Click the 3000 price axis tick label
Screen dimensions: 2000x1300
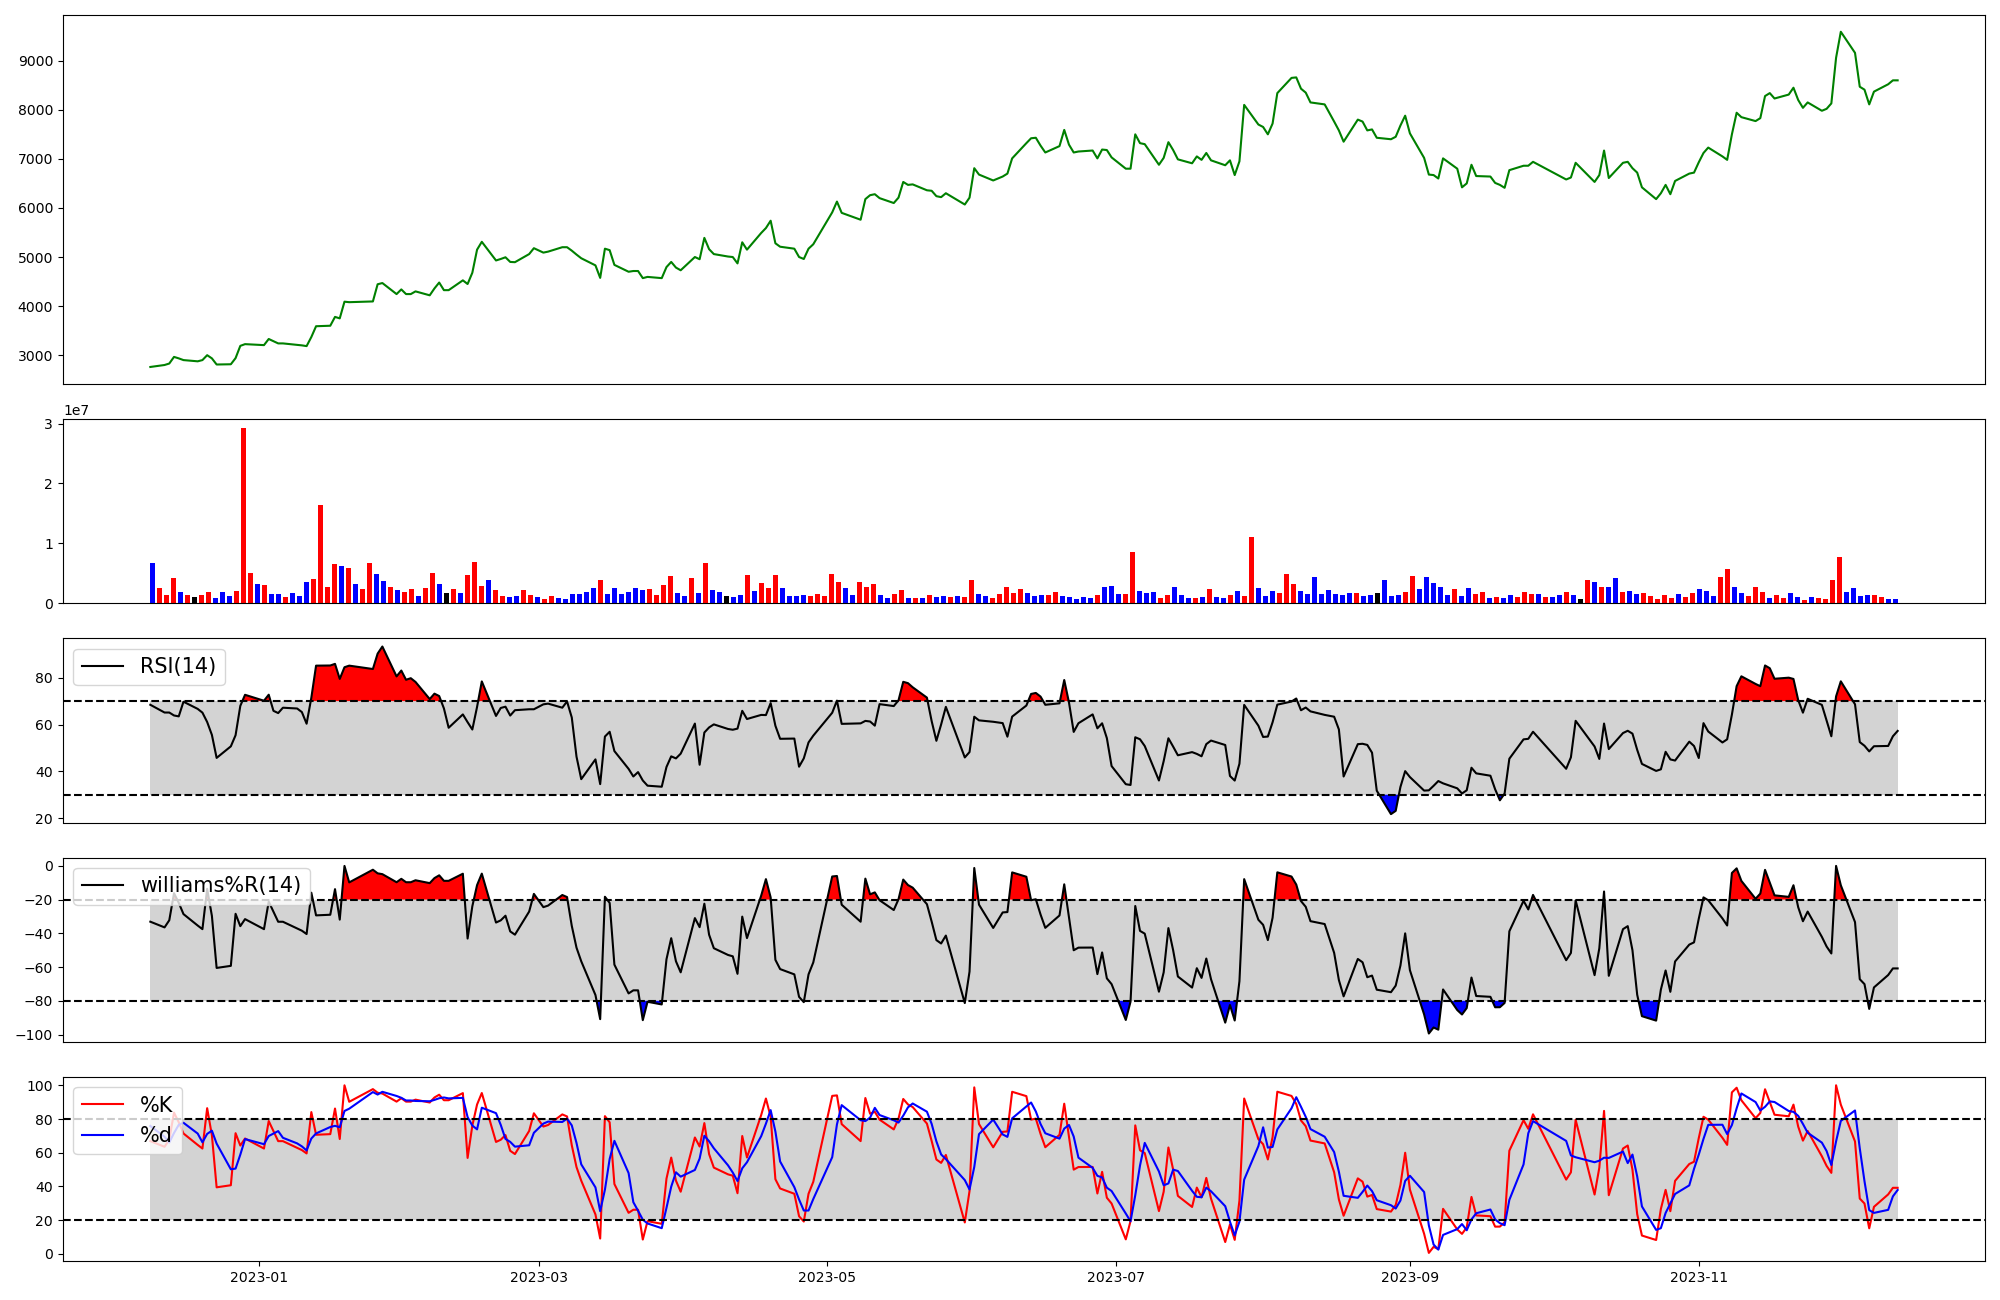pyautogui.click(x=35, y=356)
